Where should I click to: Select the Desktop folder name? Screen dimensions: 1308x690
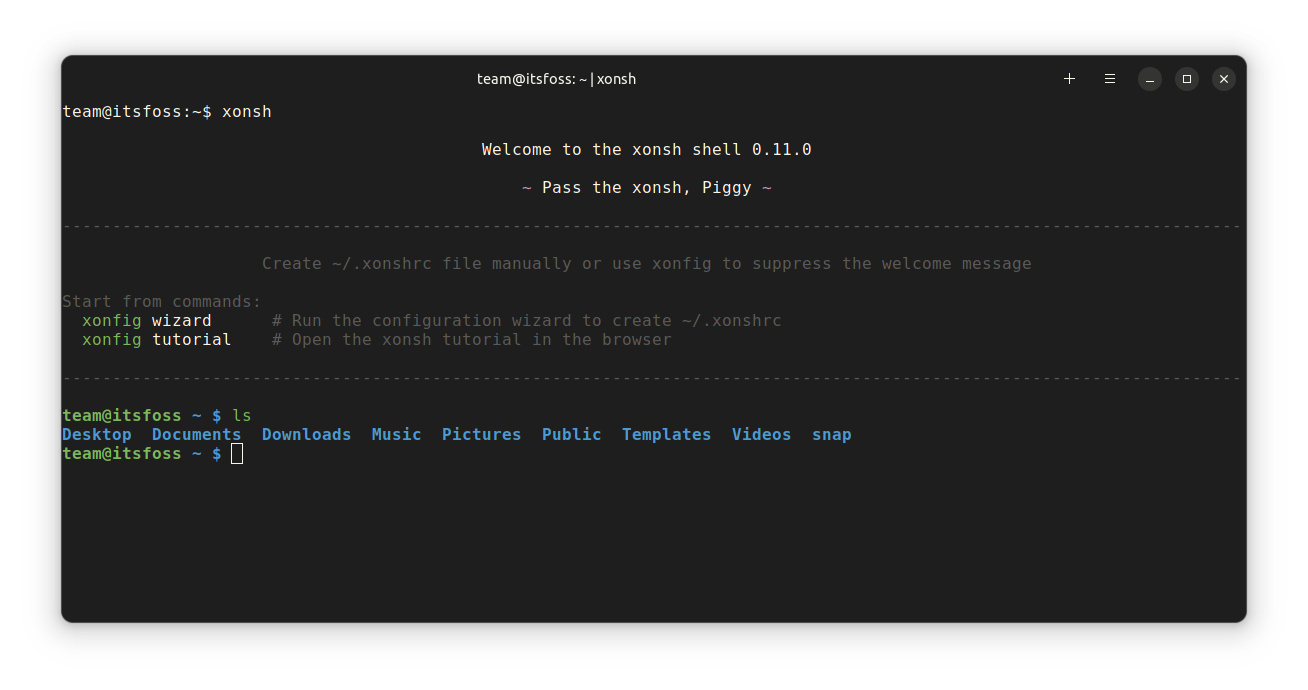tap(96, 434)
